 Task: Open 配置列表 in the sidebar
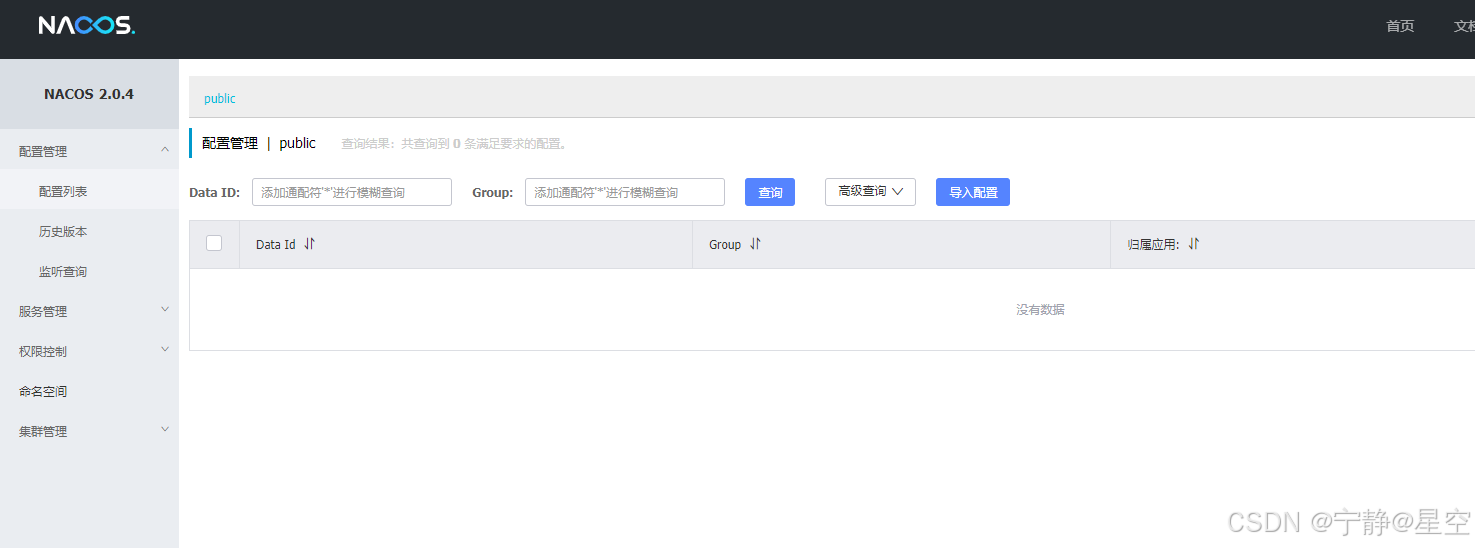89,191
